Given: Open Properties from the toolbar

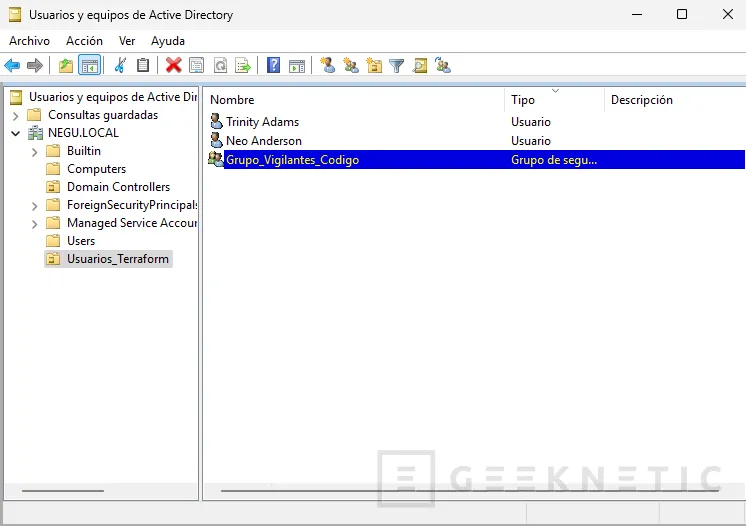Looking at the screenshot, I should 196,65.
